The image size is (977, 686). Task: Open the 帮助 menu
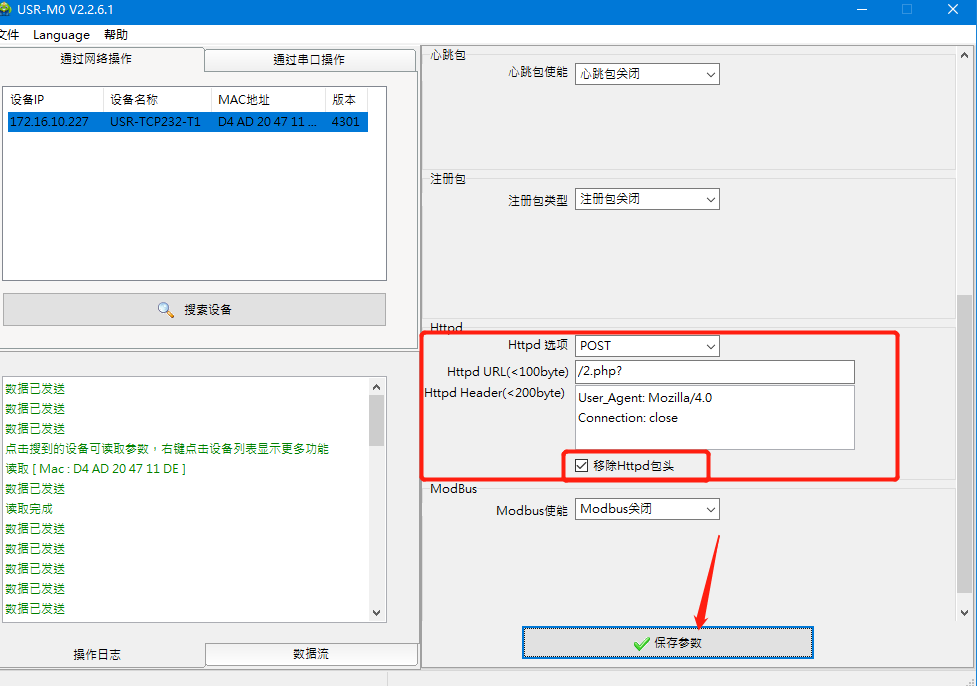tap(116, 34)
